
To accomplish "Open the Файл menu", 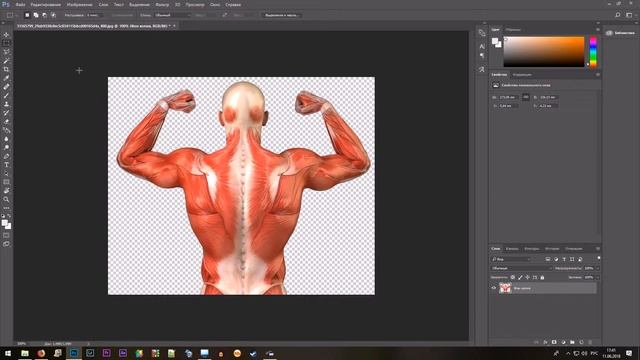I will (x=20, y=4).
